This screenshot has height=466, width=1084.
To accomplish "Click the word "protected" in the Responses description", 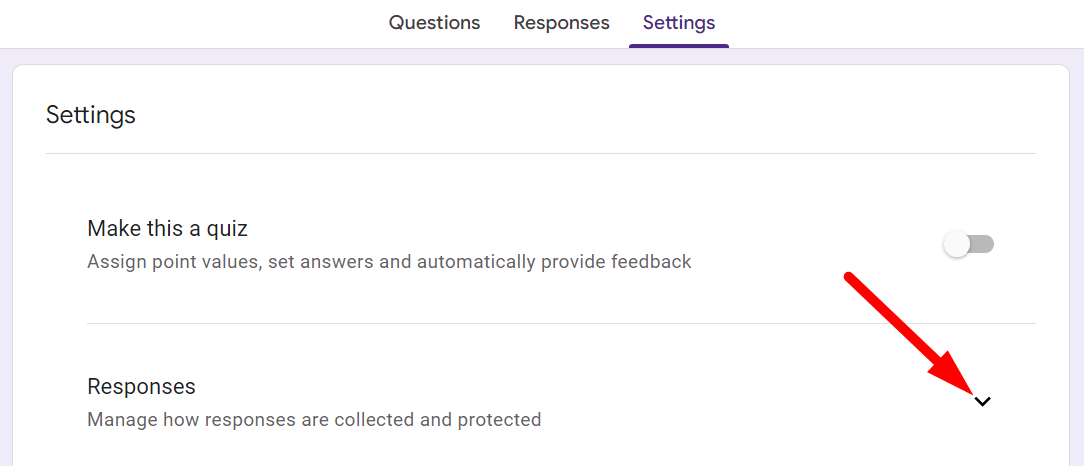I will click(499, 420).
